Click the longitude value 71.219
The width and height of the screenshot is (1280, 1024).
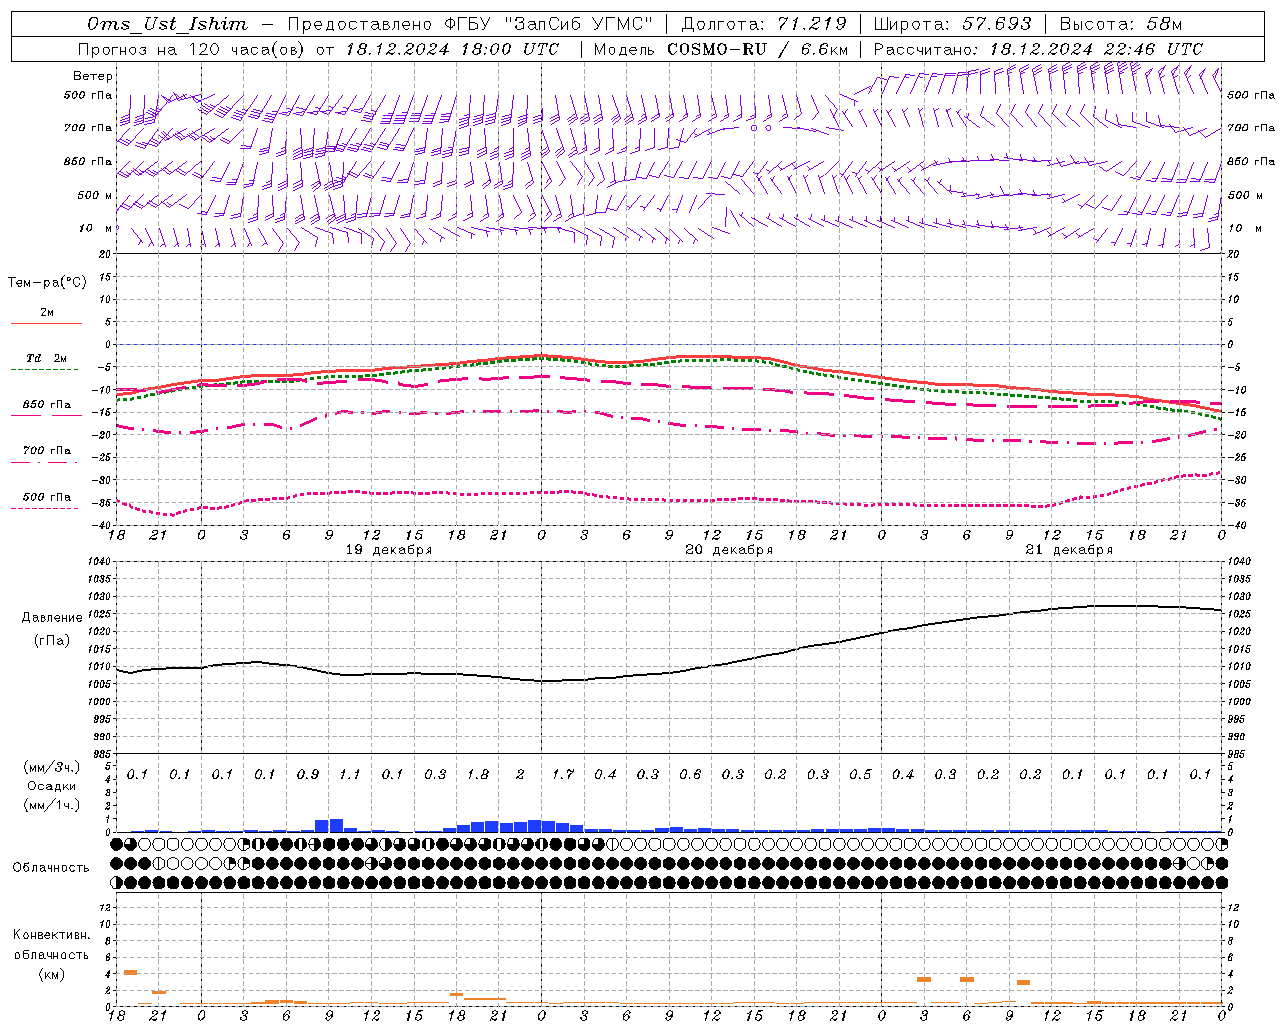(811, 24)
